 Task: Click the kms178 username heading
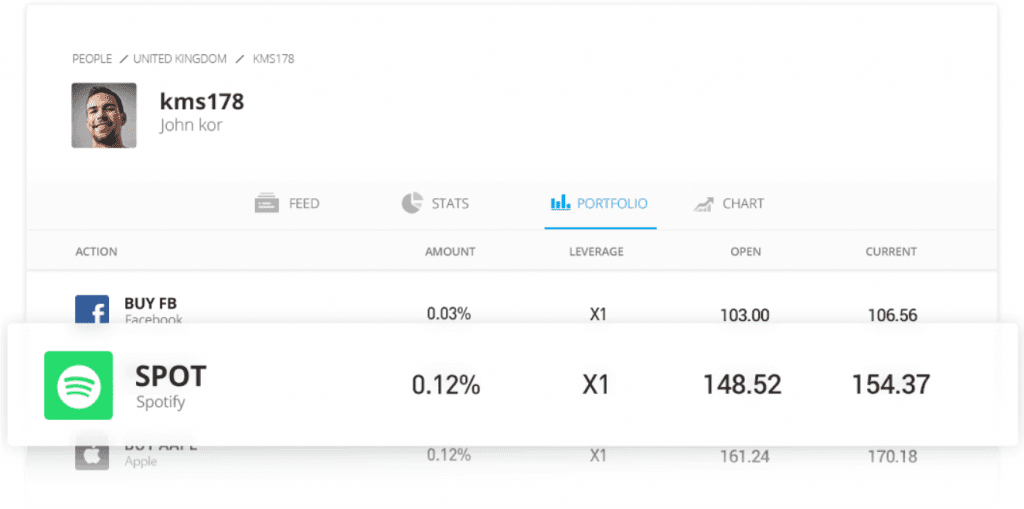pyautogui.click(x=202, y=101)
